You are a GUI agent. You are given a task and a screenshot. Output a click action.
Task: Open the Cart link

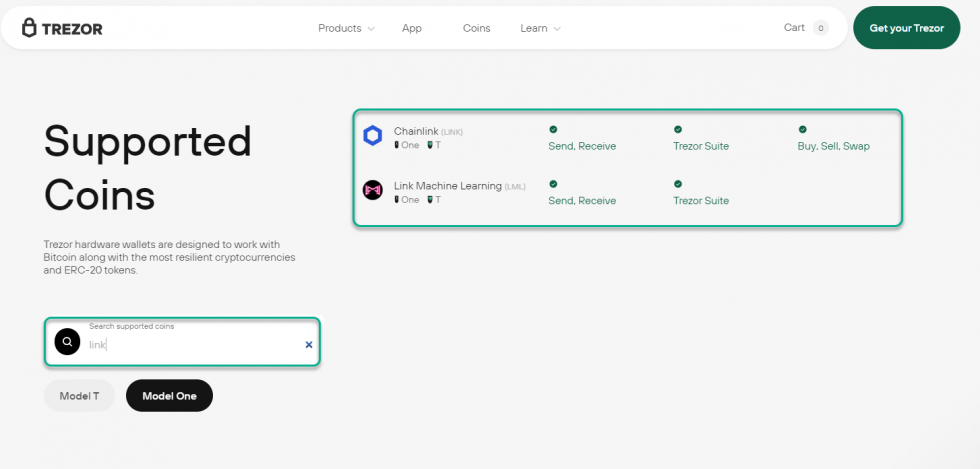pos(794,28)
